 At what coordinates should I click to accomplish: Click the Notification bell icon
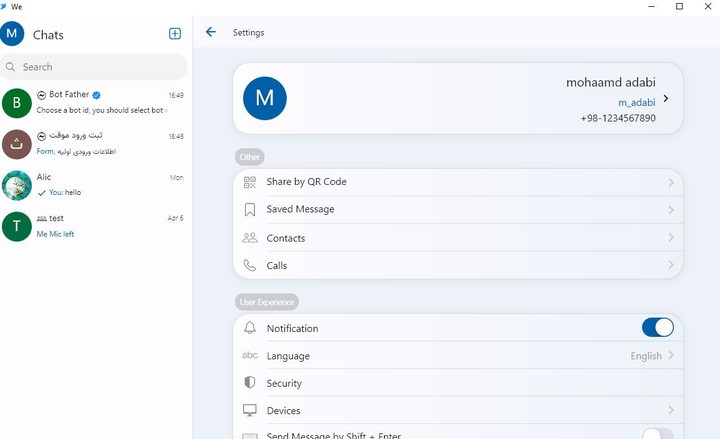coord(250,328)
